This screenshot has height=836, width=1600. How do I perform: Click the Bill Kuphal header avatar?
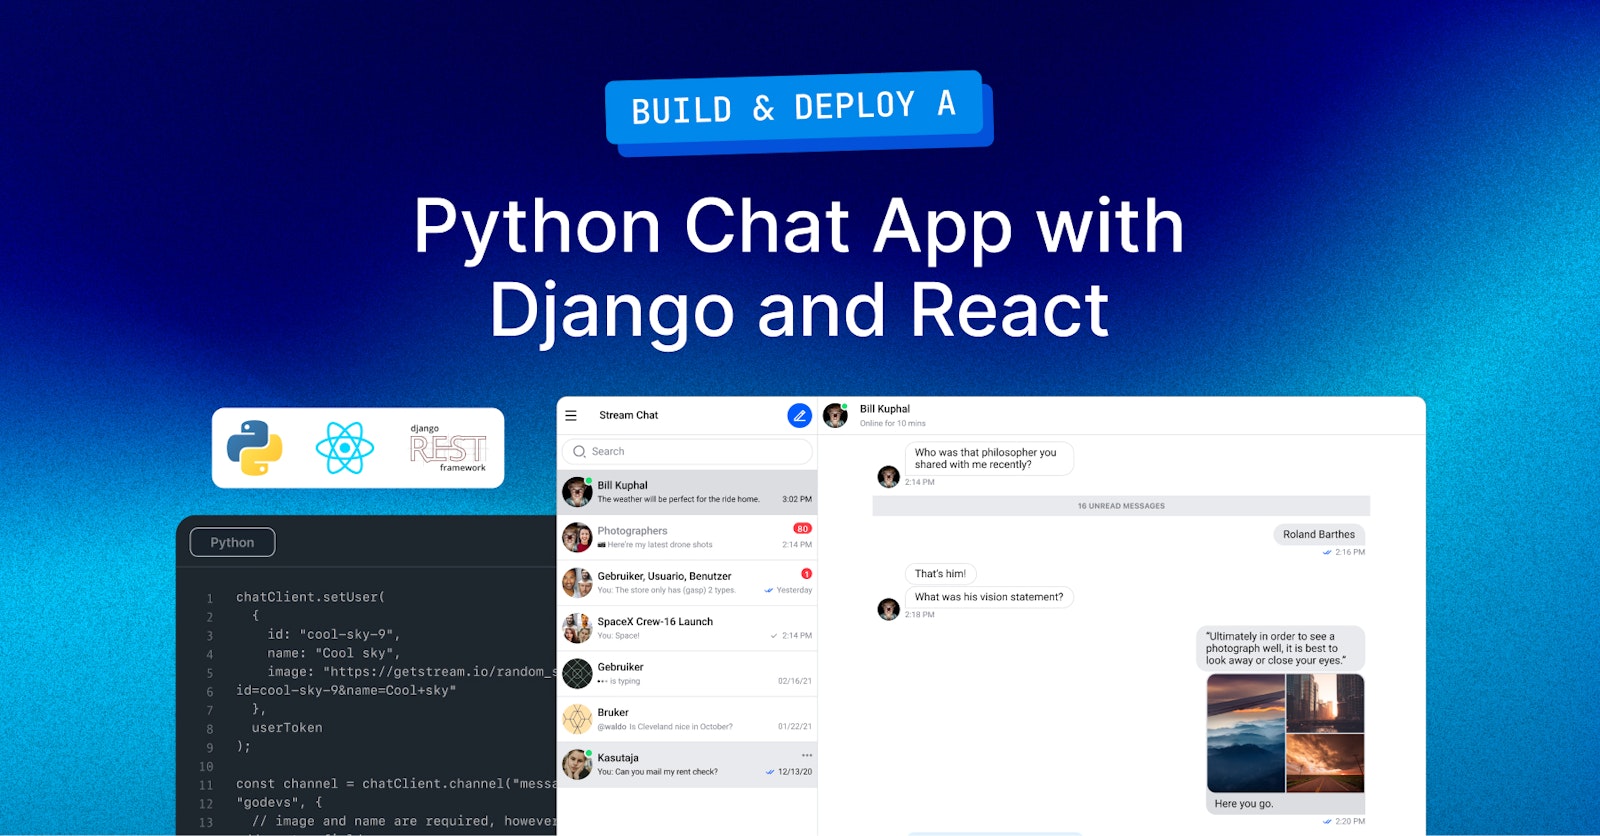click(835, 415)
